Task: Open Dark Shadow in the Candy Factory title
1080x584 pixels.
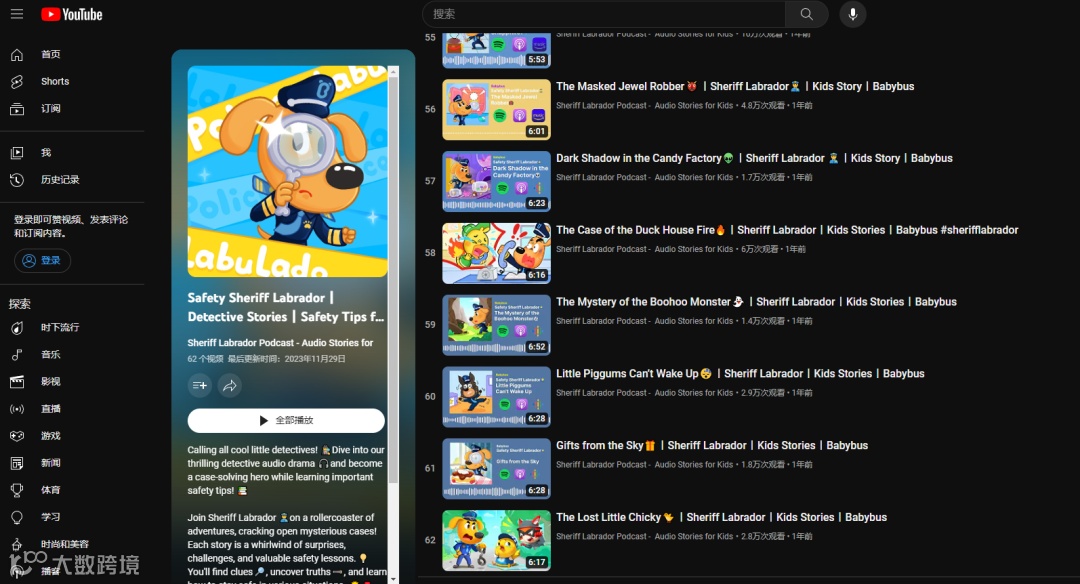Action: pyautogui.click(x=754, y=158)
